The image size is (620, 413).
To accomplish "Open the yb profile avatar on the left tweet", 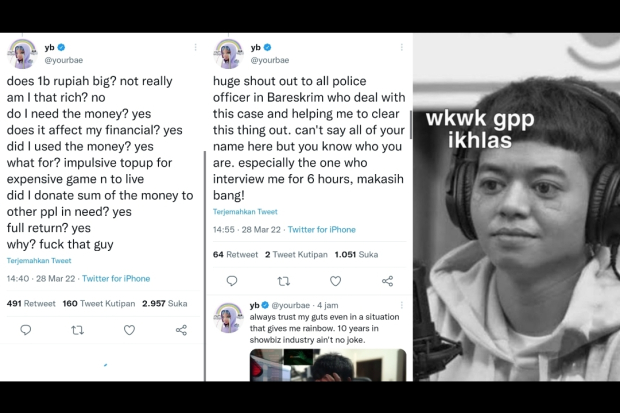I will [x=22, y=53].
